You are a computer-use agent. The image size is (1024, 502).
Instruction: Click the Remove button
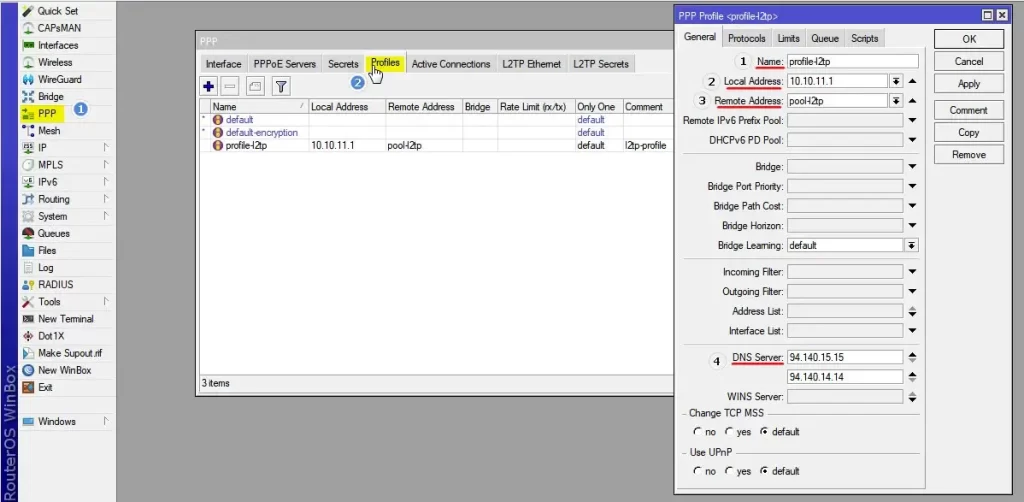[x=969, y=155]
